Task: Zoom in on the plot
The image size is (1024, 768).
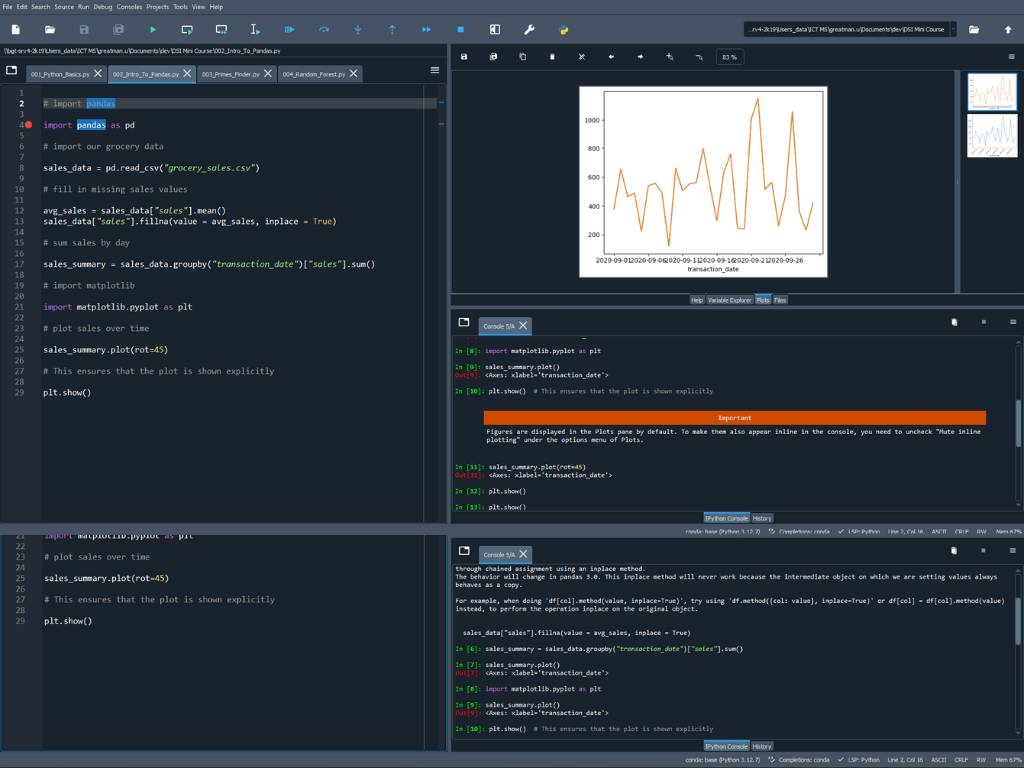Action: pos(669,57)
